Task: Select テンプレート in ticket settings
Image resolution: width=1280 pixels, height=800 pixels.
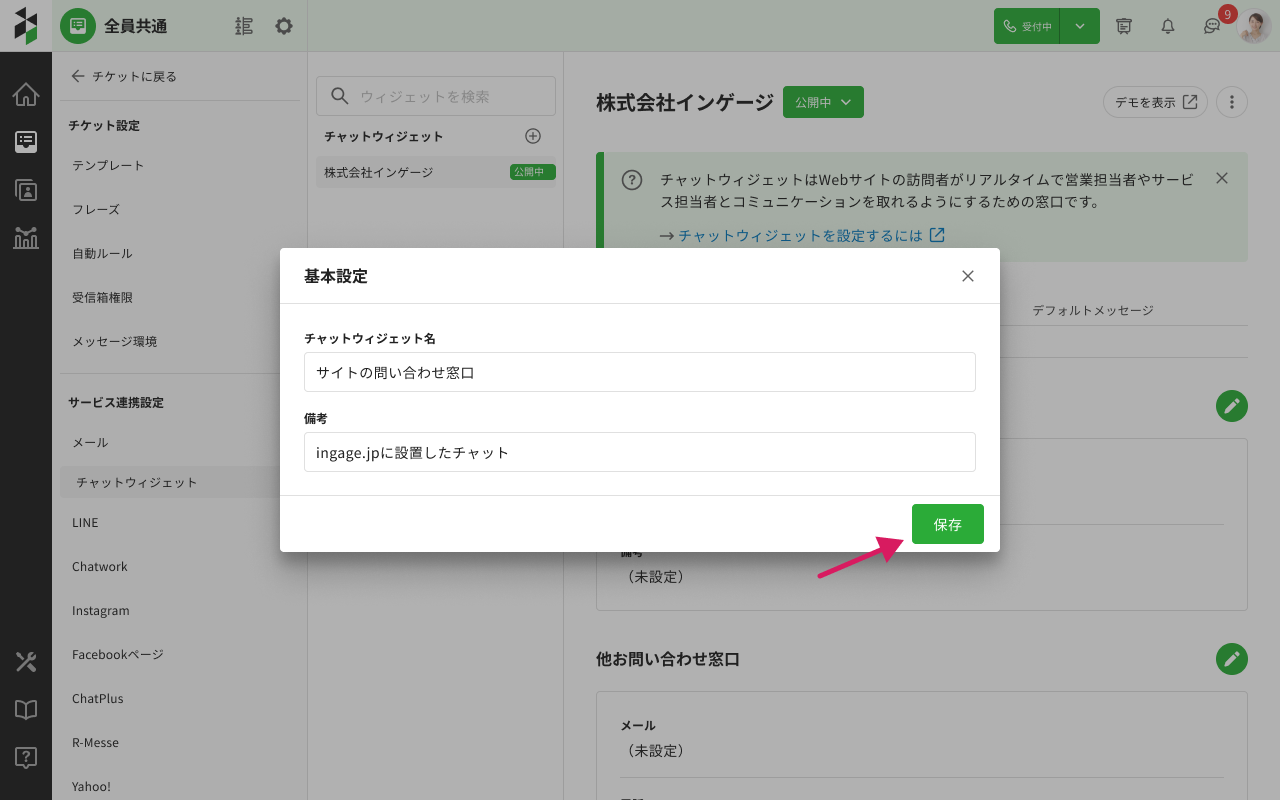Action: [108, 165]
